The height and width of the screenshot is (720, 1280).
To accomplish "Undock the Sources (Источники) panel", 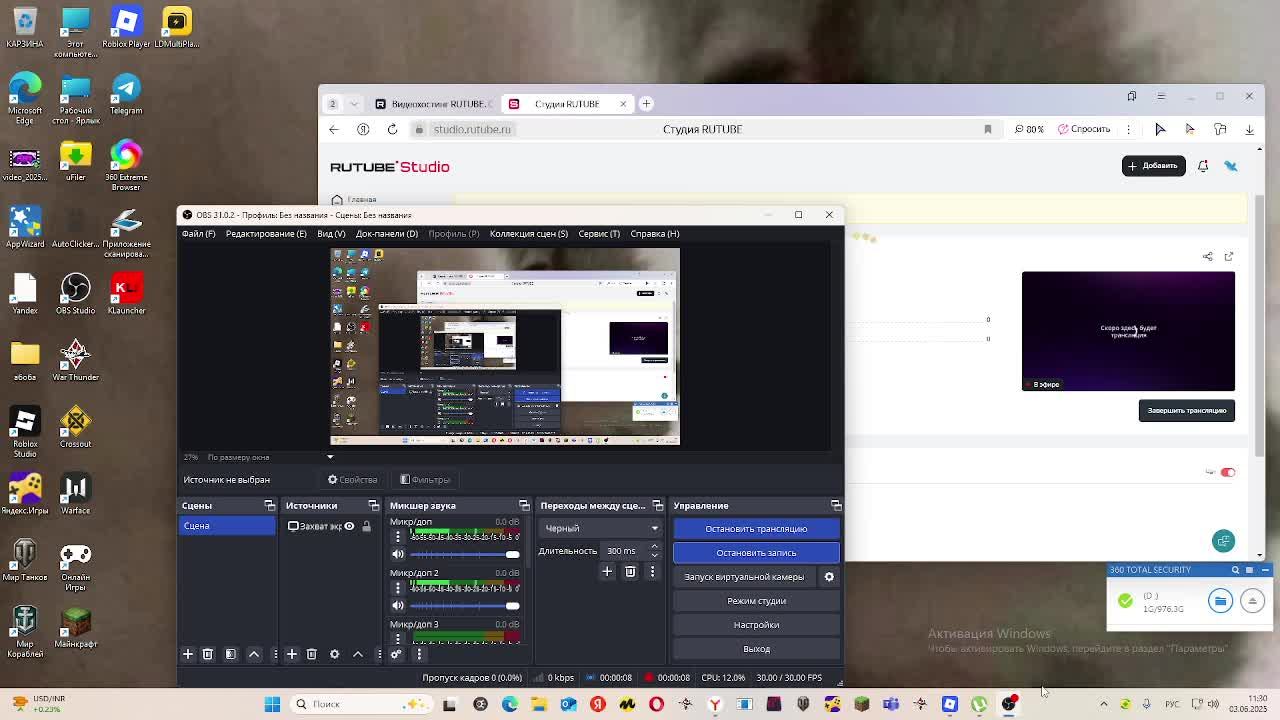I will [x=373, y=505].
